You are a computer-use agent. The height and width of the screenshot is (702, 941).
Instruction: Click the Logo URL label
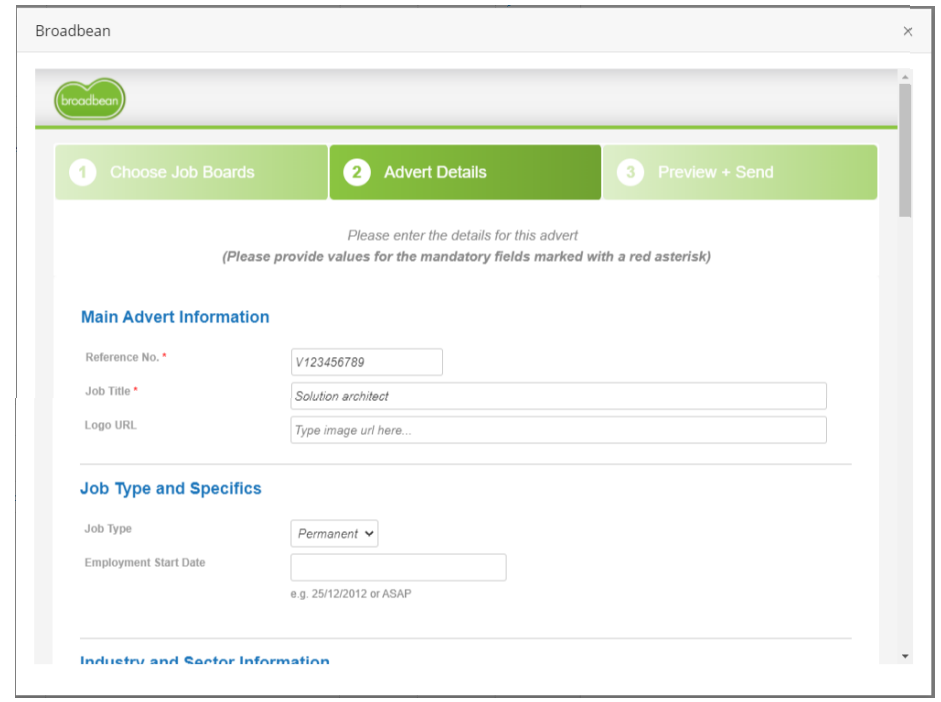(110, 425)
